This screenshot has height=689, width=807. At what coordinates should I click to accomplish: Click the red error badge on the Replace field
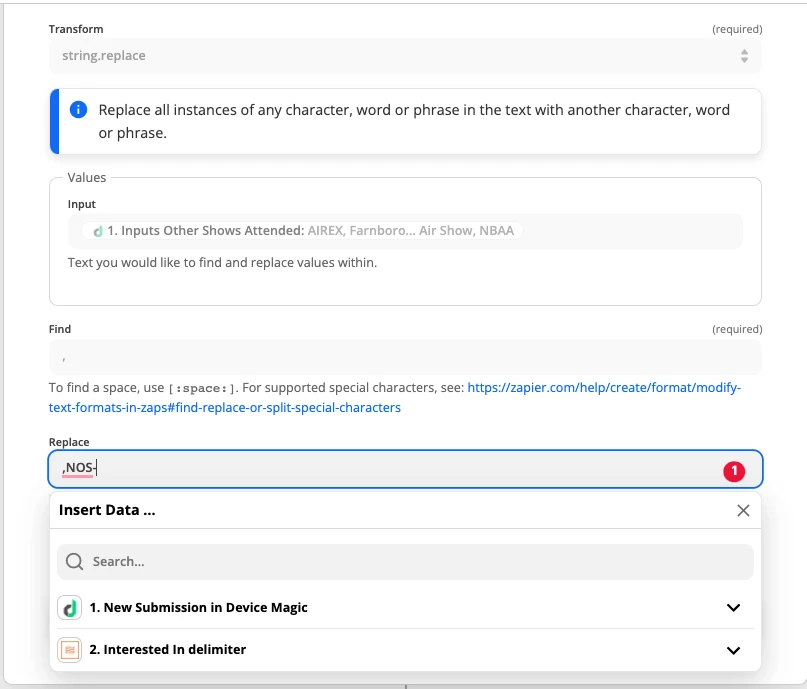click(735, 470)
